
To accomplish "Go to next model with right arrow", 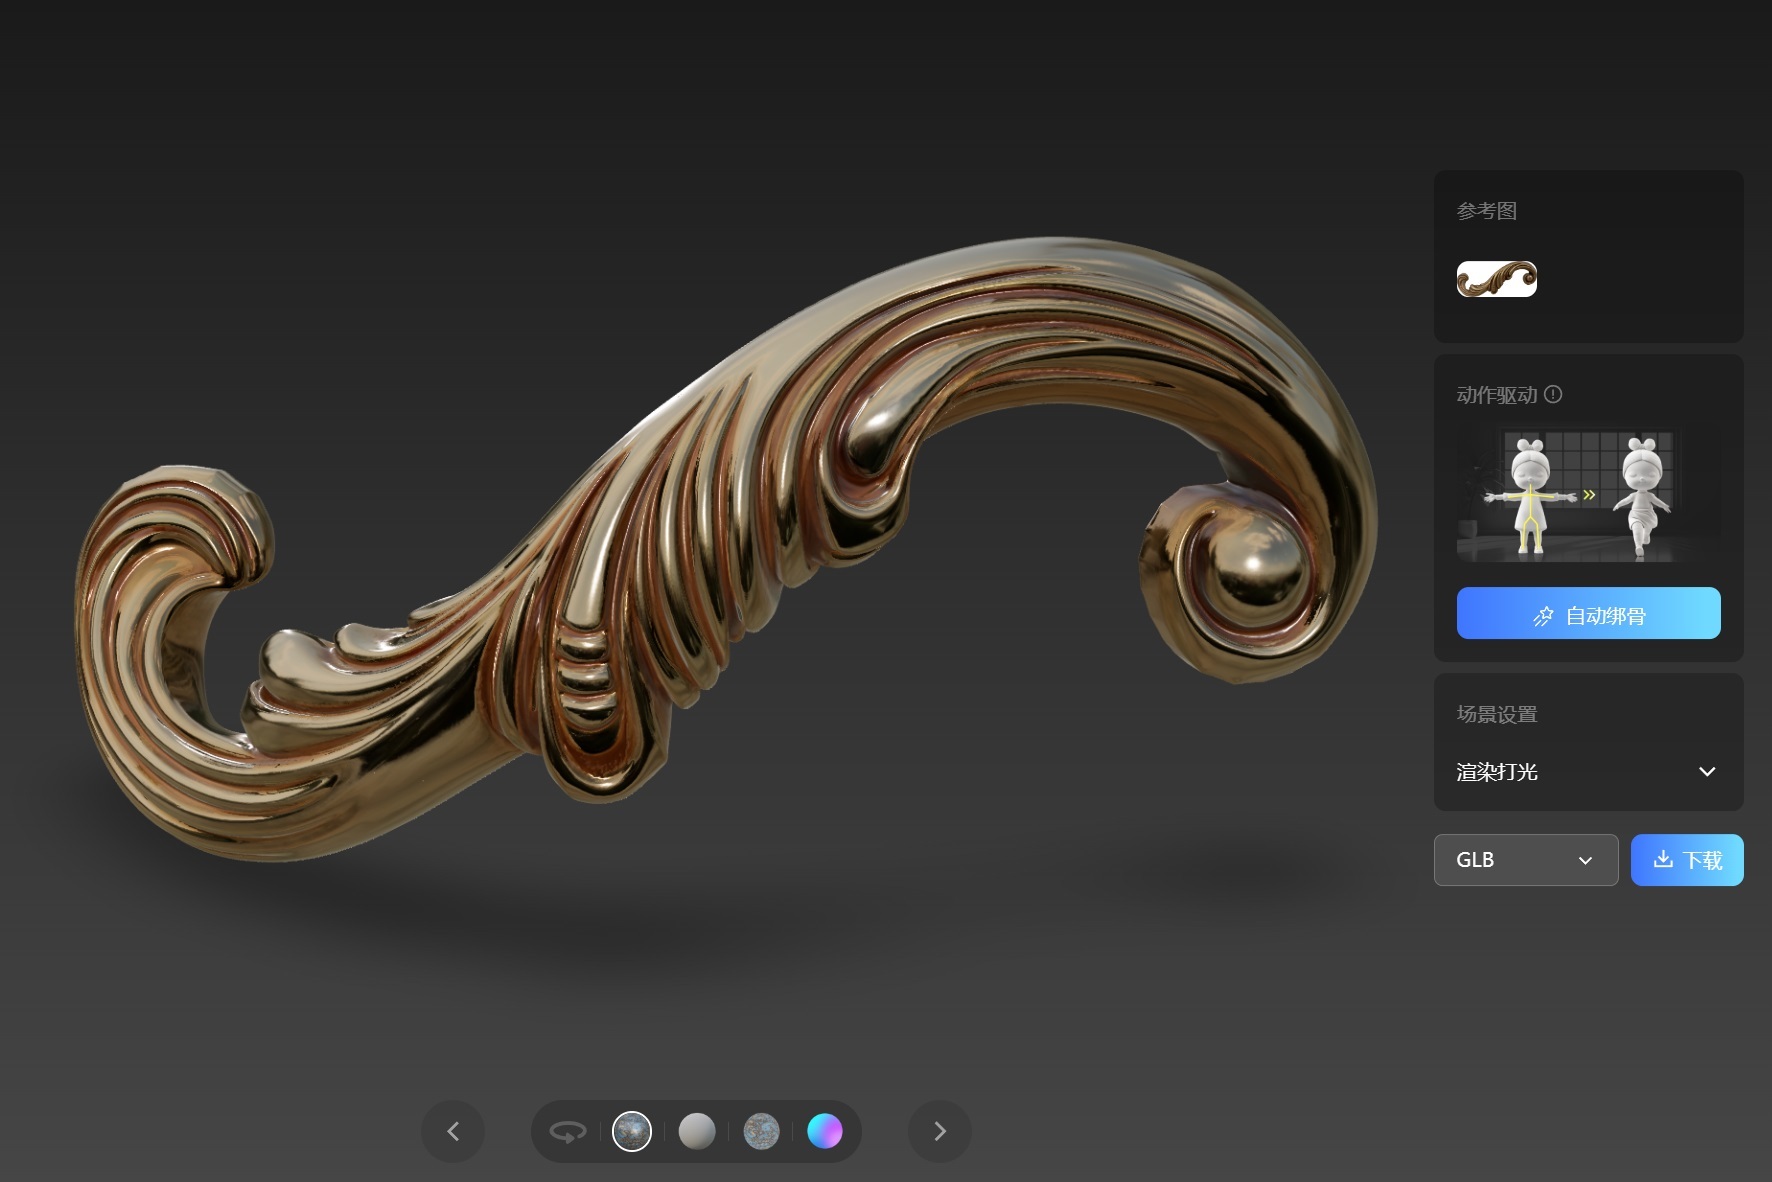I will [x=939, y=1132].
